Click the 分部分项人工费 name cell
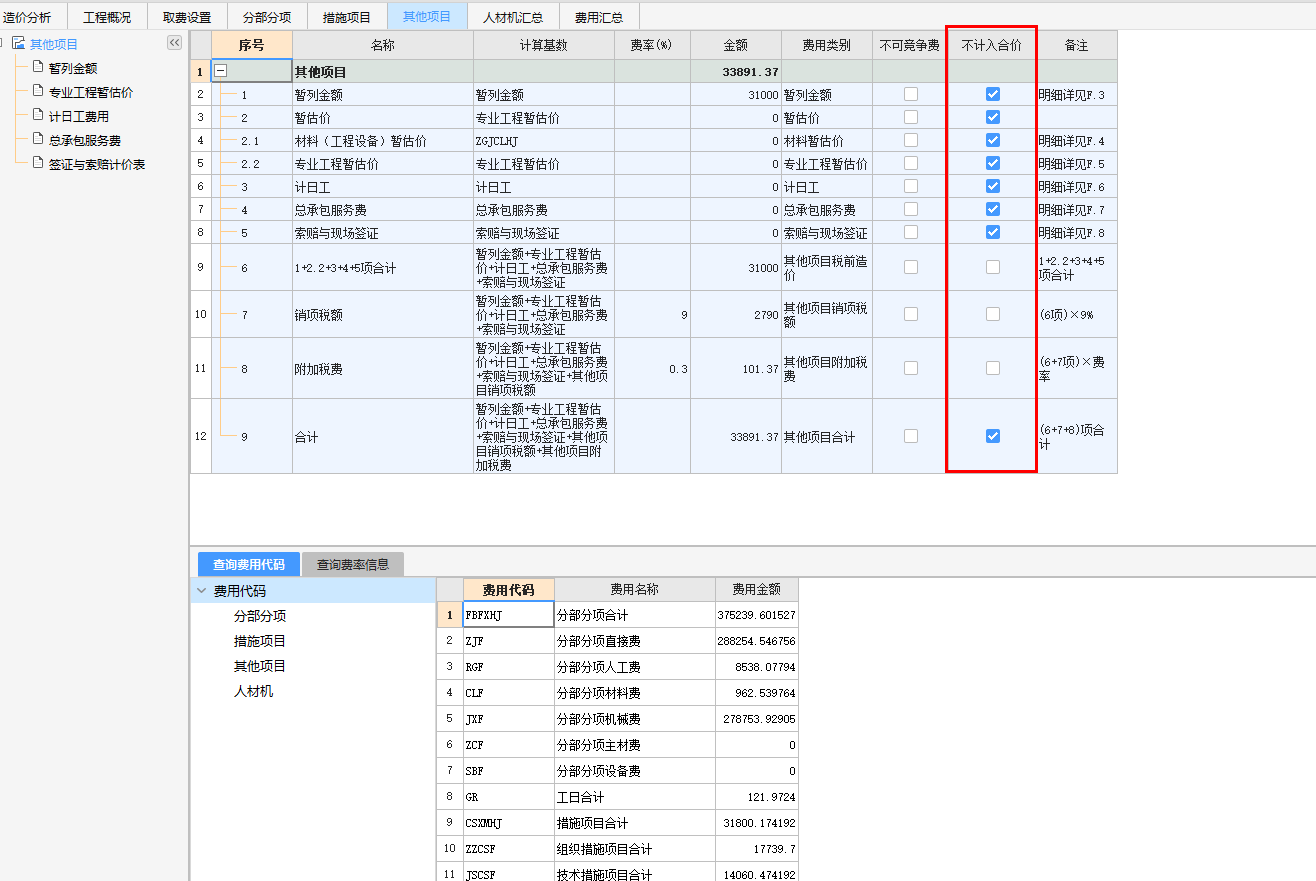The height and width of the screenshot is (881, 1316). 635,667
